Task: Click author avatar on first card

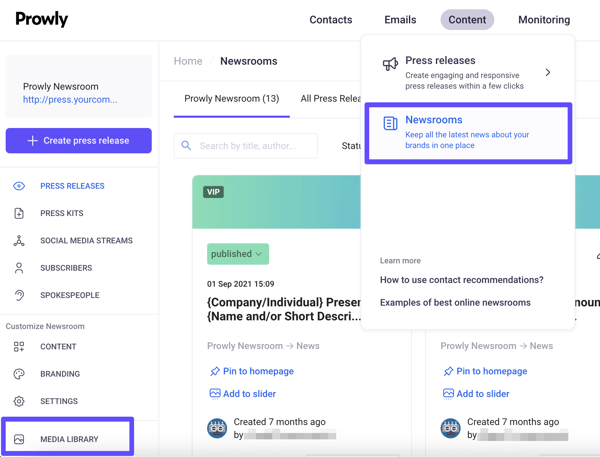Action: (217, 428)
